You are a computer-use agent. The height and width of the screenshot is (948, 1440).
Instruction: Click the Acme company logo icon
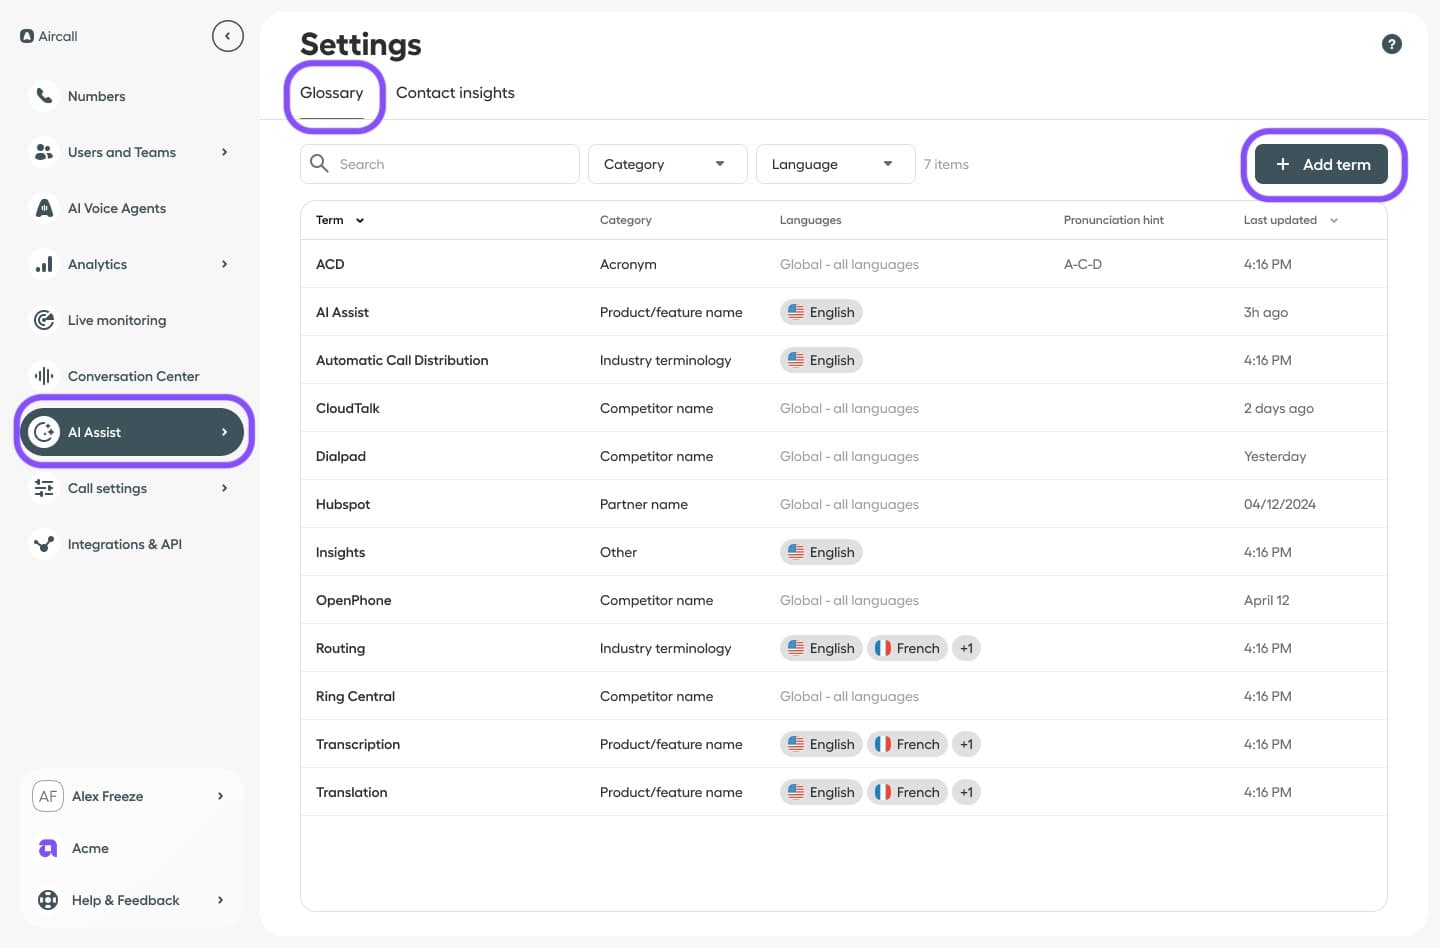(x=48, y=848)
